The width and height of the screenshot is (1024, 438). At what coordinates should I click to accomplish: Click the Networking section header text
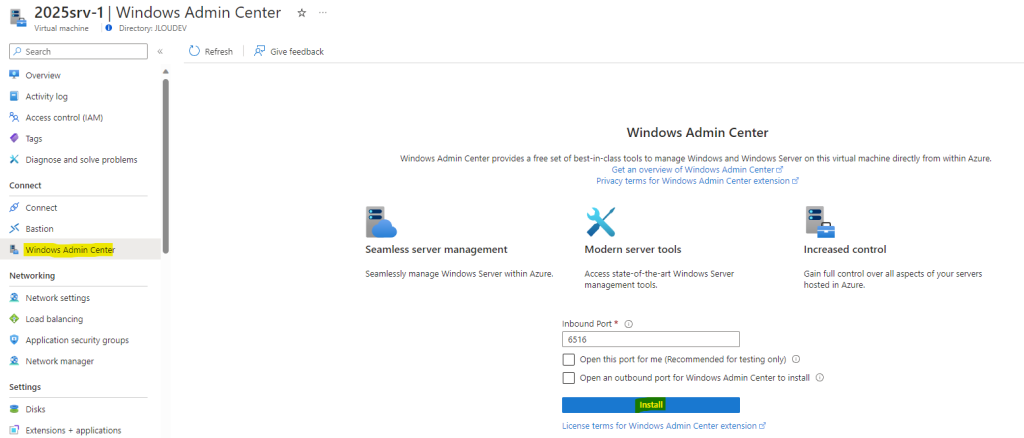click(x=32, y=275)
